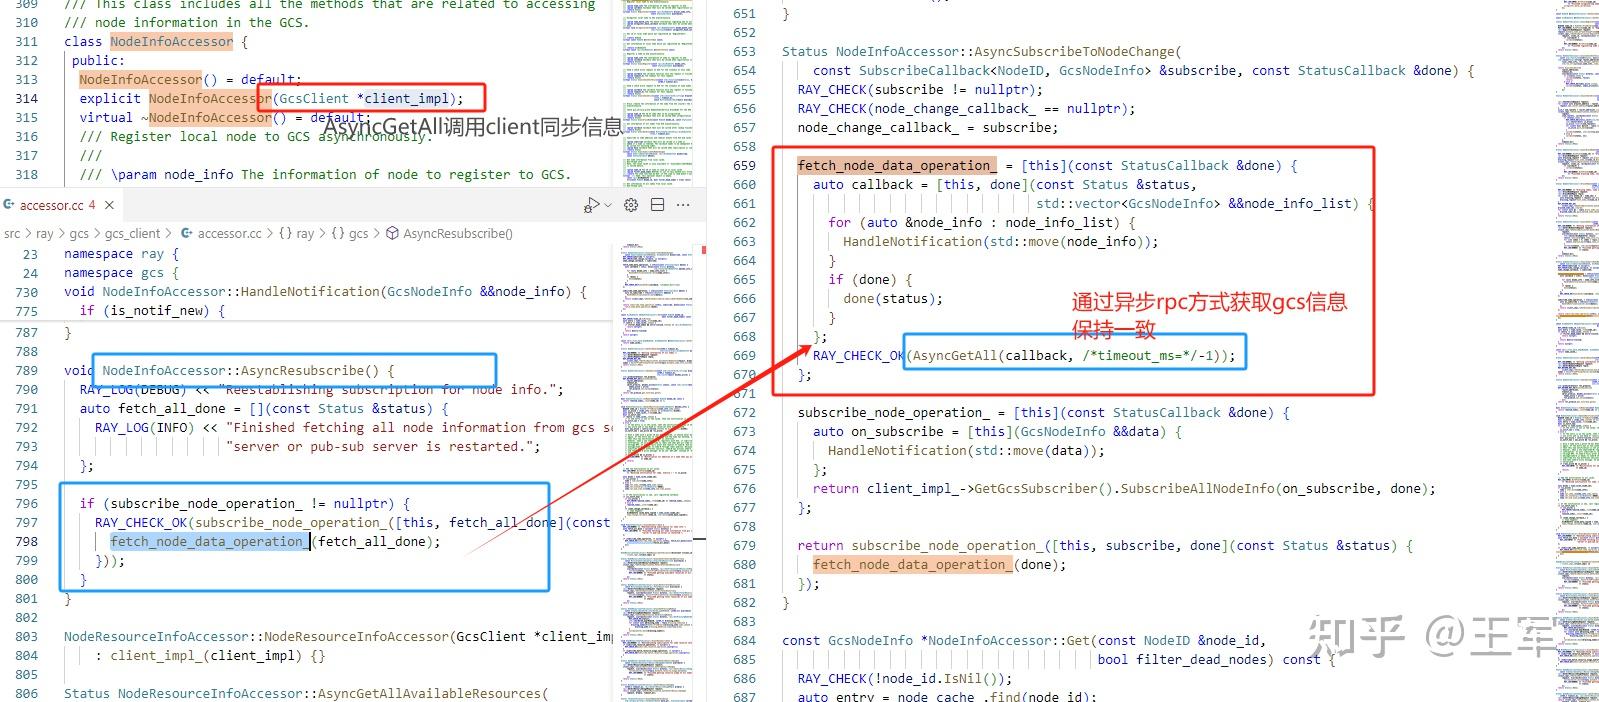Screen dimensions: 1599x702
Task: Click line number 789 in the gutter
Action: point(27,371)
